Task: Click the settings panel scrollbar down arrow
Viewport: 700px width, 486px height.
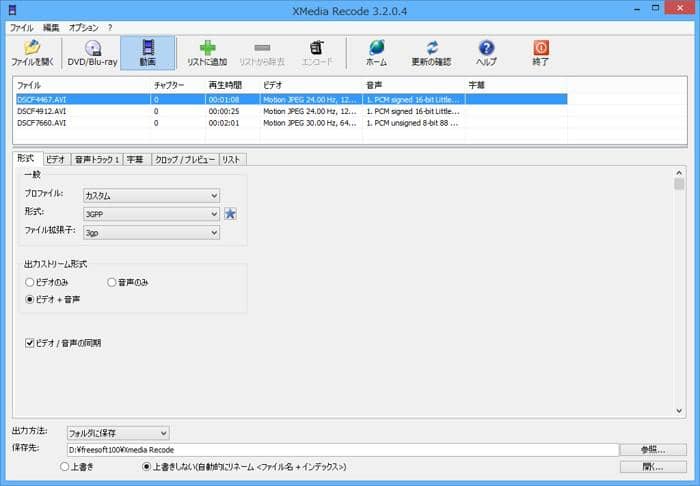Action: (679, 411)
